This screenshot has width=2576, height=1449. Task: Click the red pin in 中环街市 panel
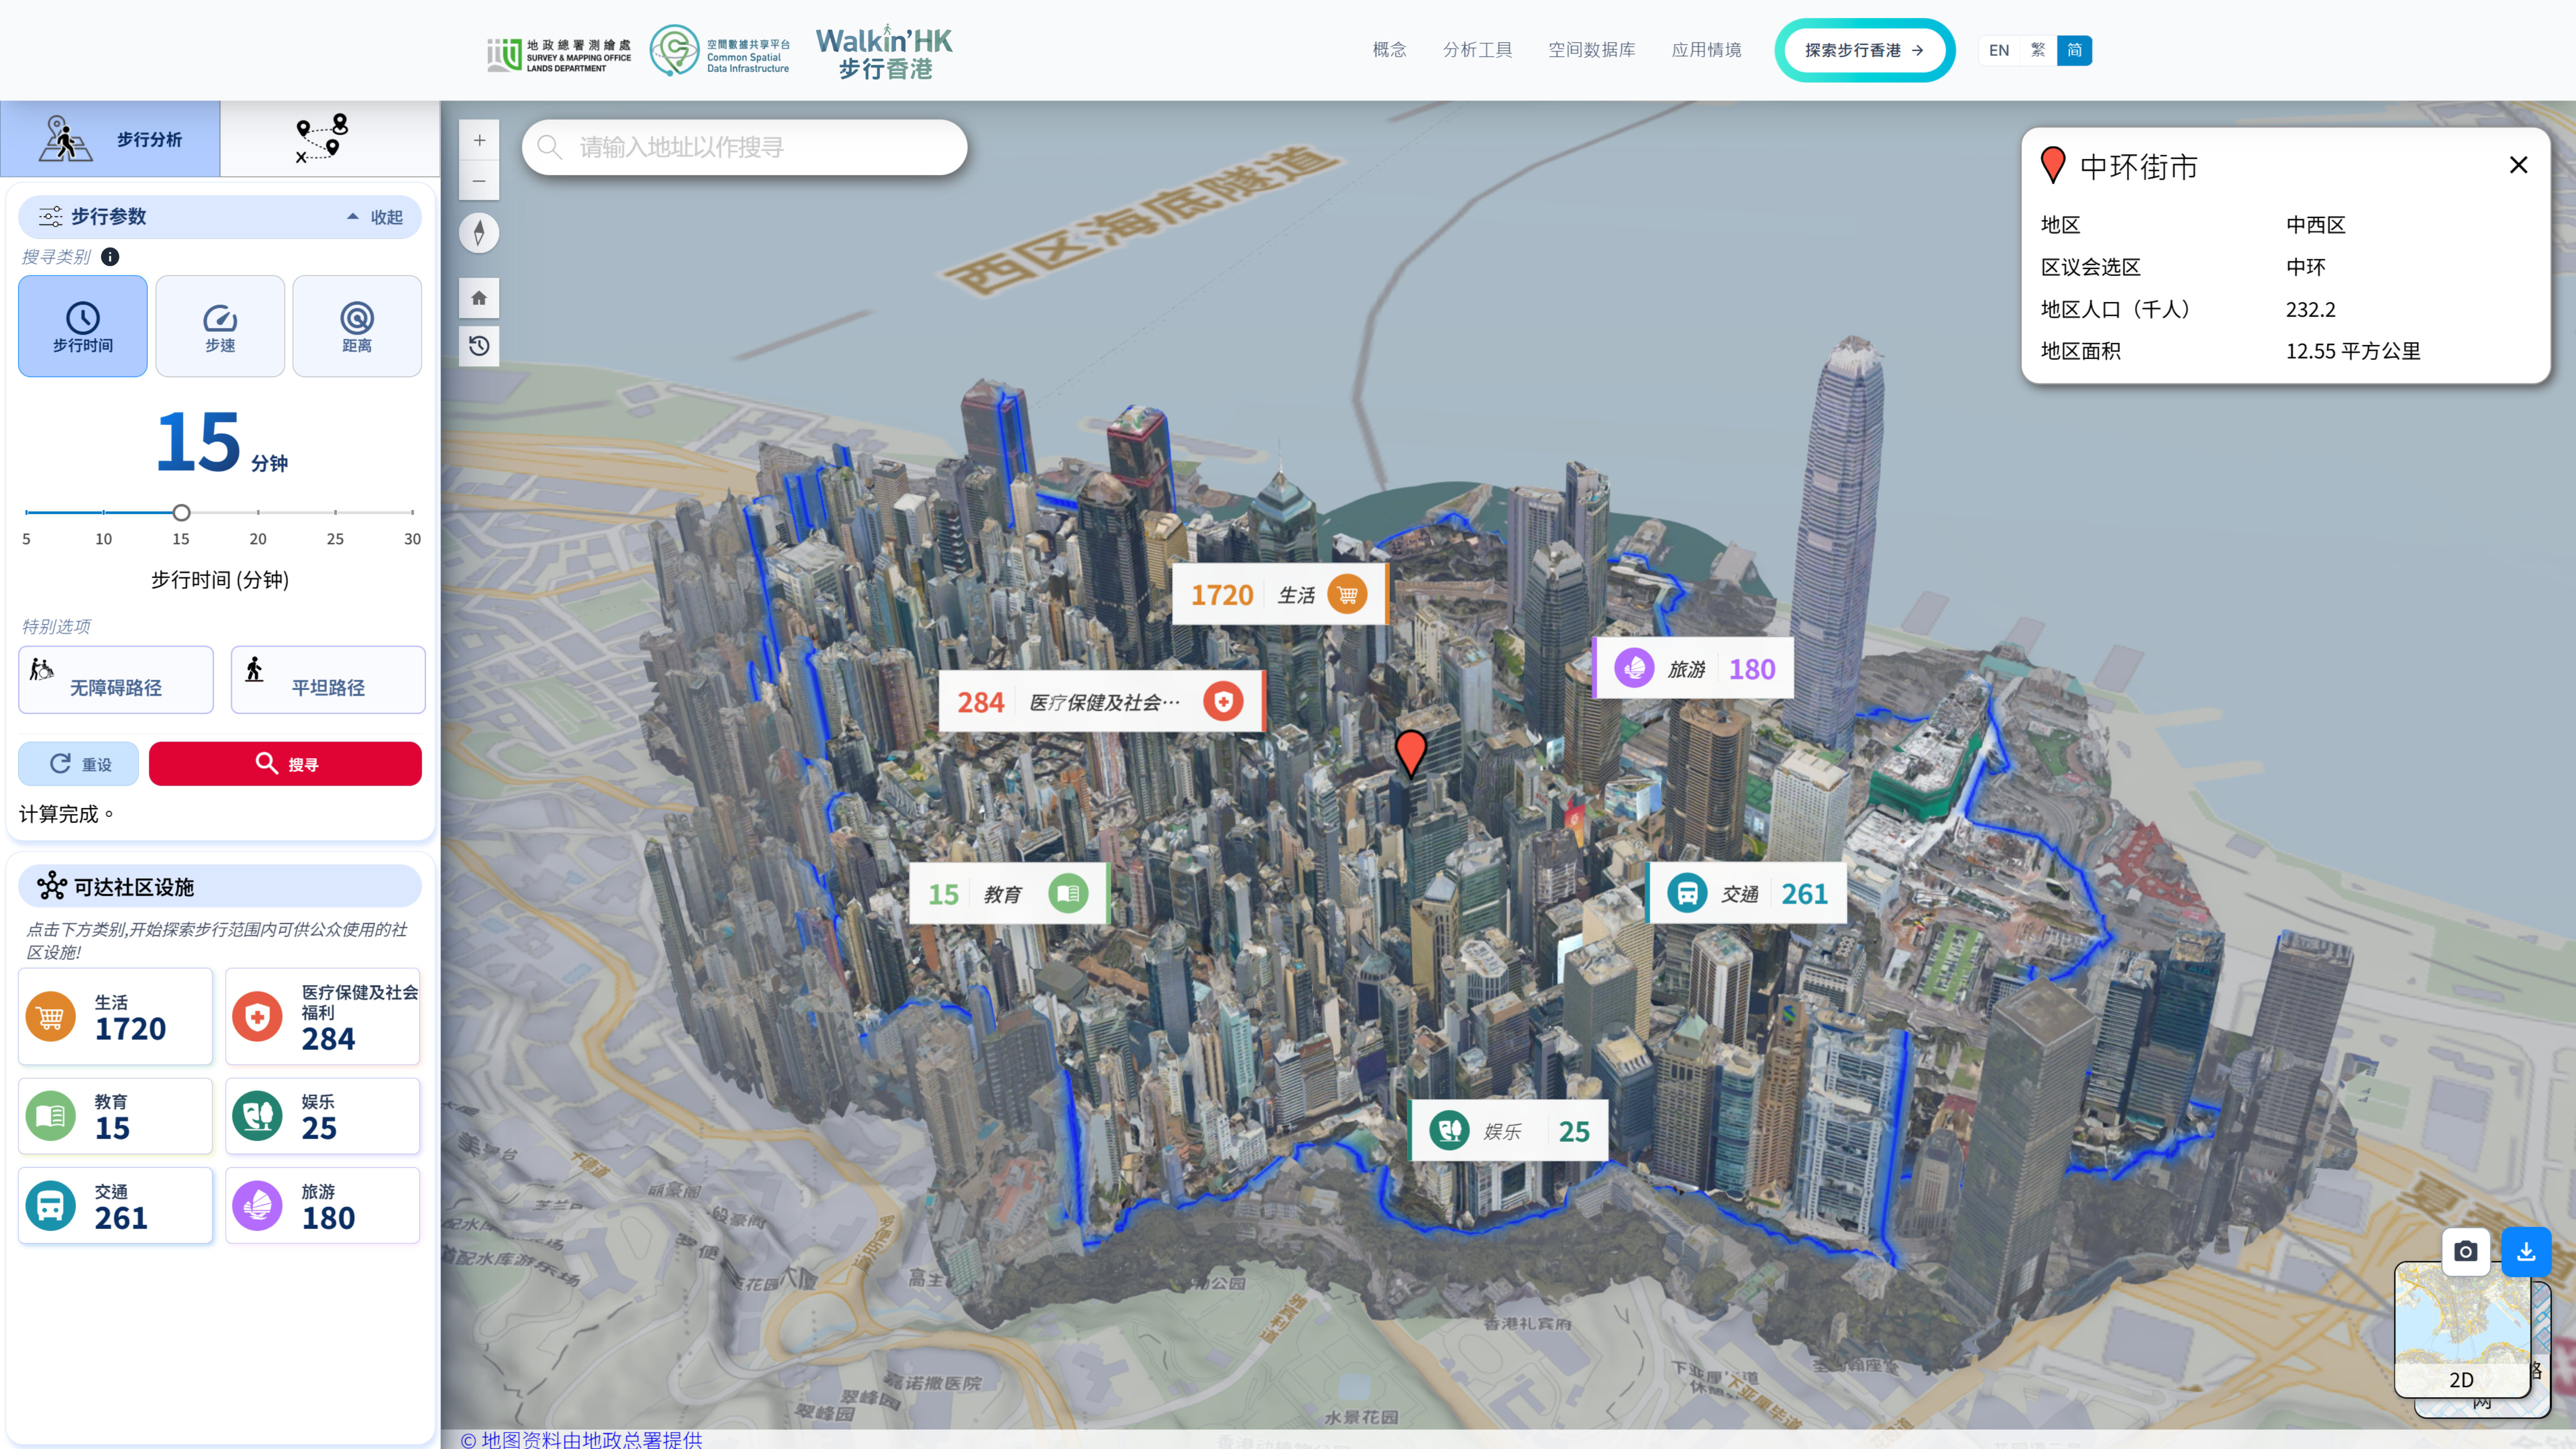tap(2053, 164)
